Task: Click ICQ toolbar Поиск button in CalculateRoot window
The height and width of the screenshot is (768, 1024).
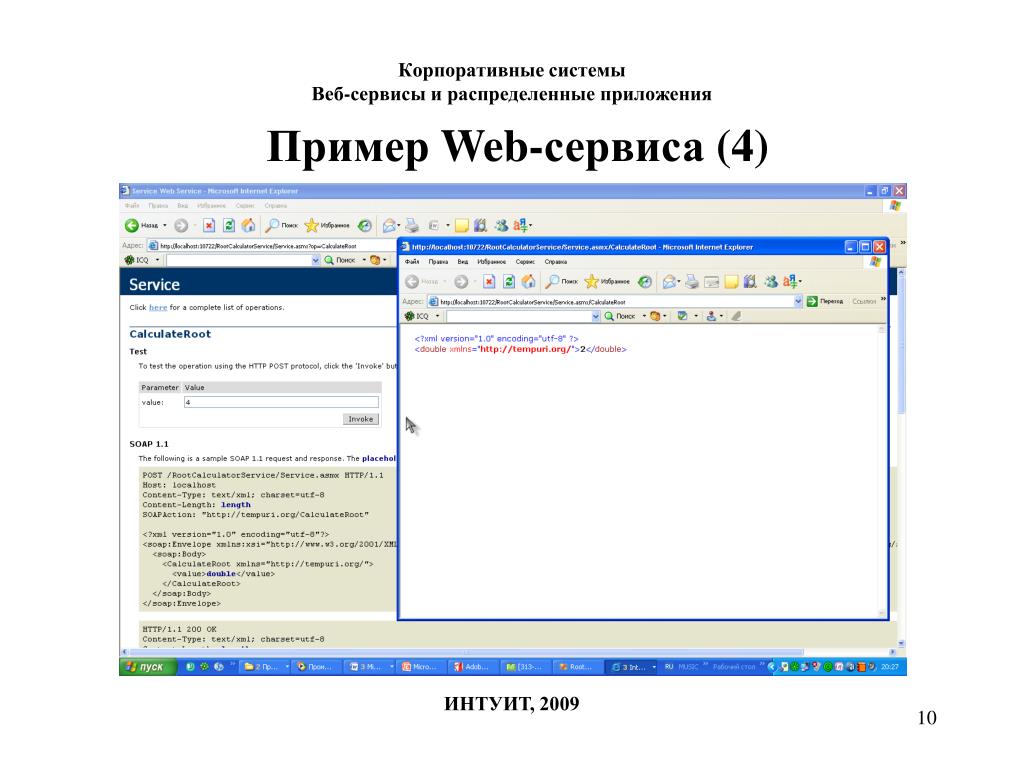Action: click(x=619, y=316)
